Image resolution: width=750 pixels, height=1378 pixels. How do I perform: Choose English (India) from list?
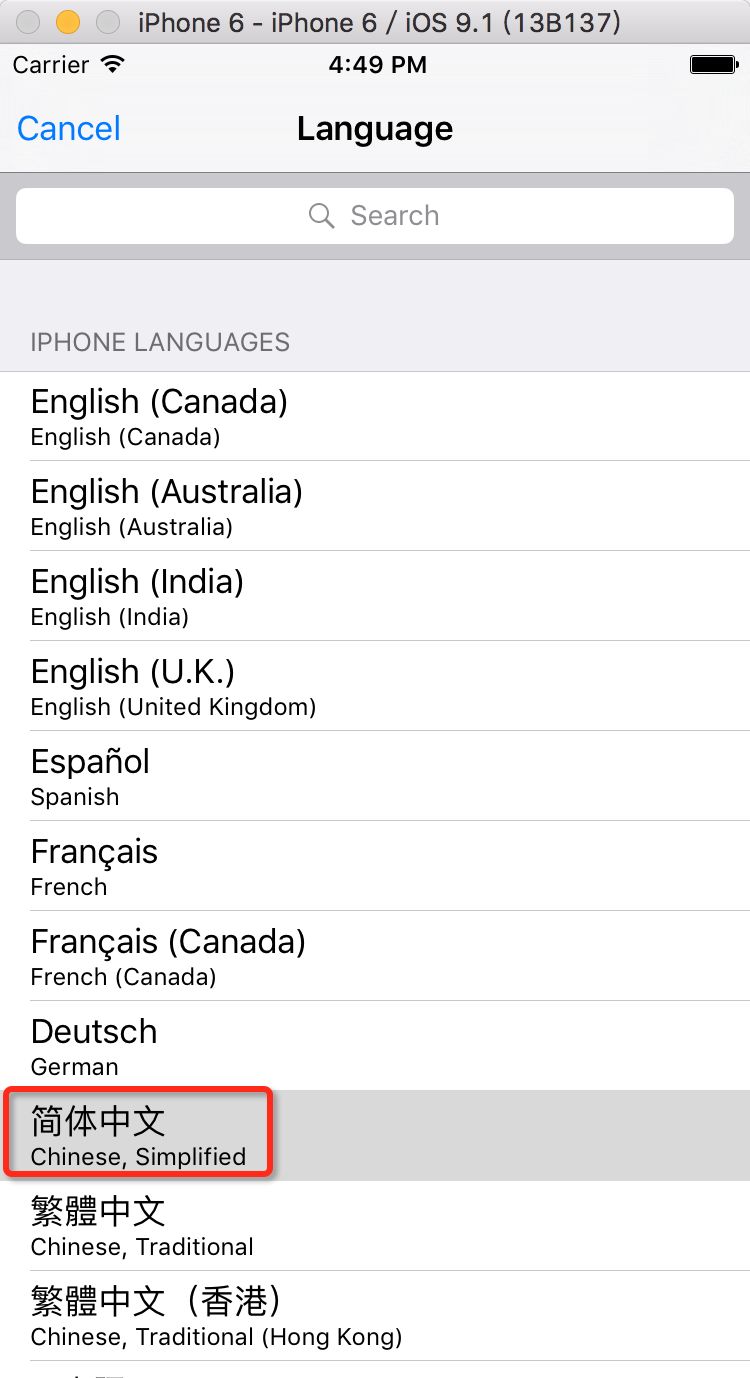click(375, 596)
